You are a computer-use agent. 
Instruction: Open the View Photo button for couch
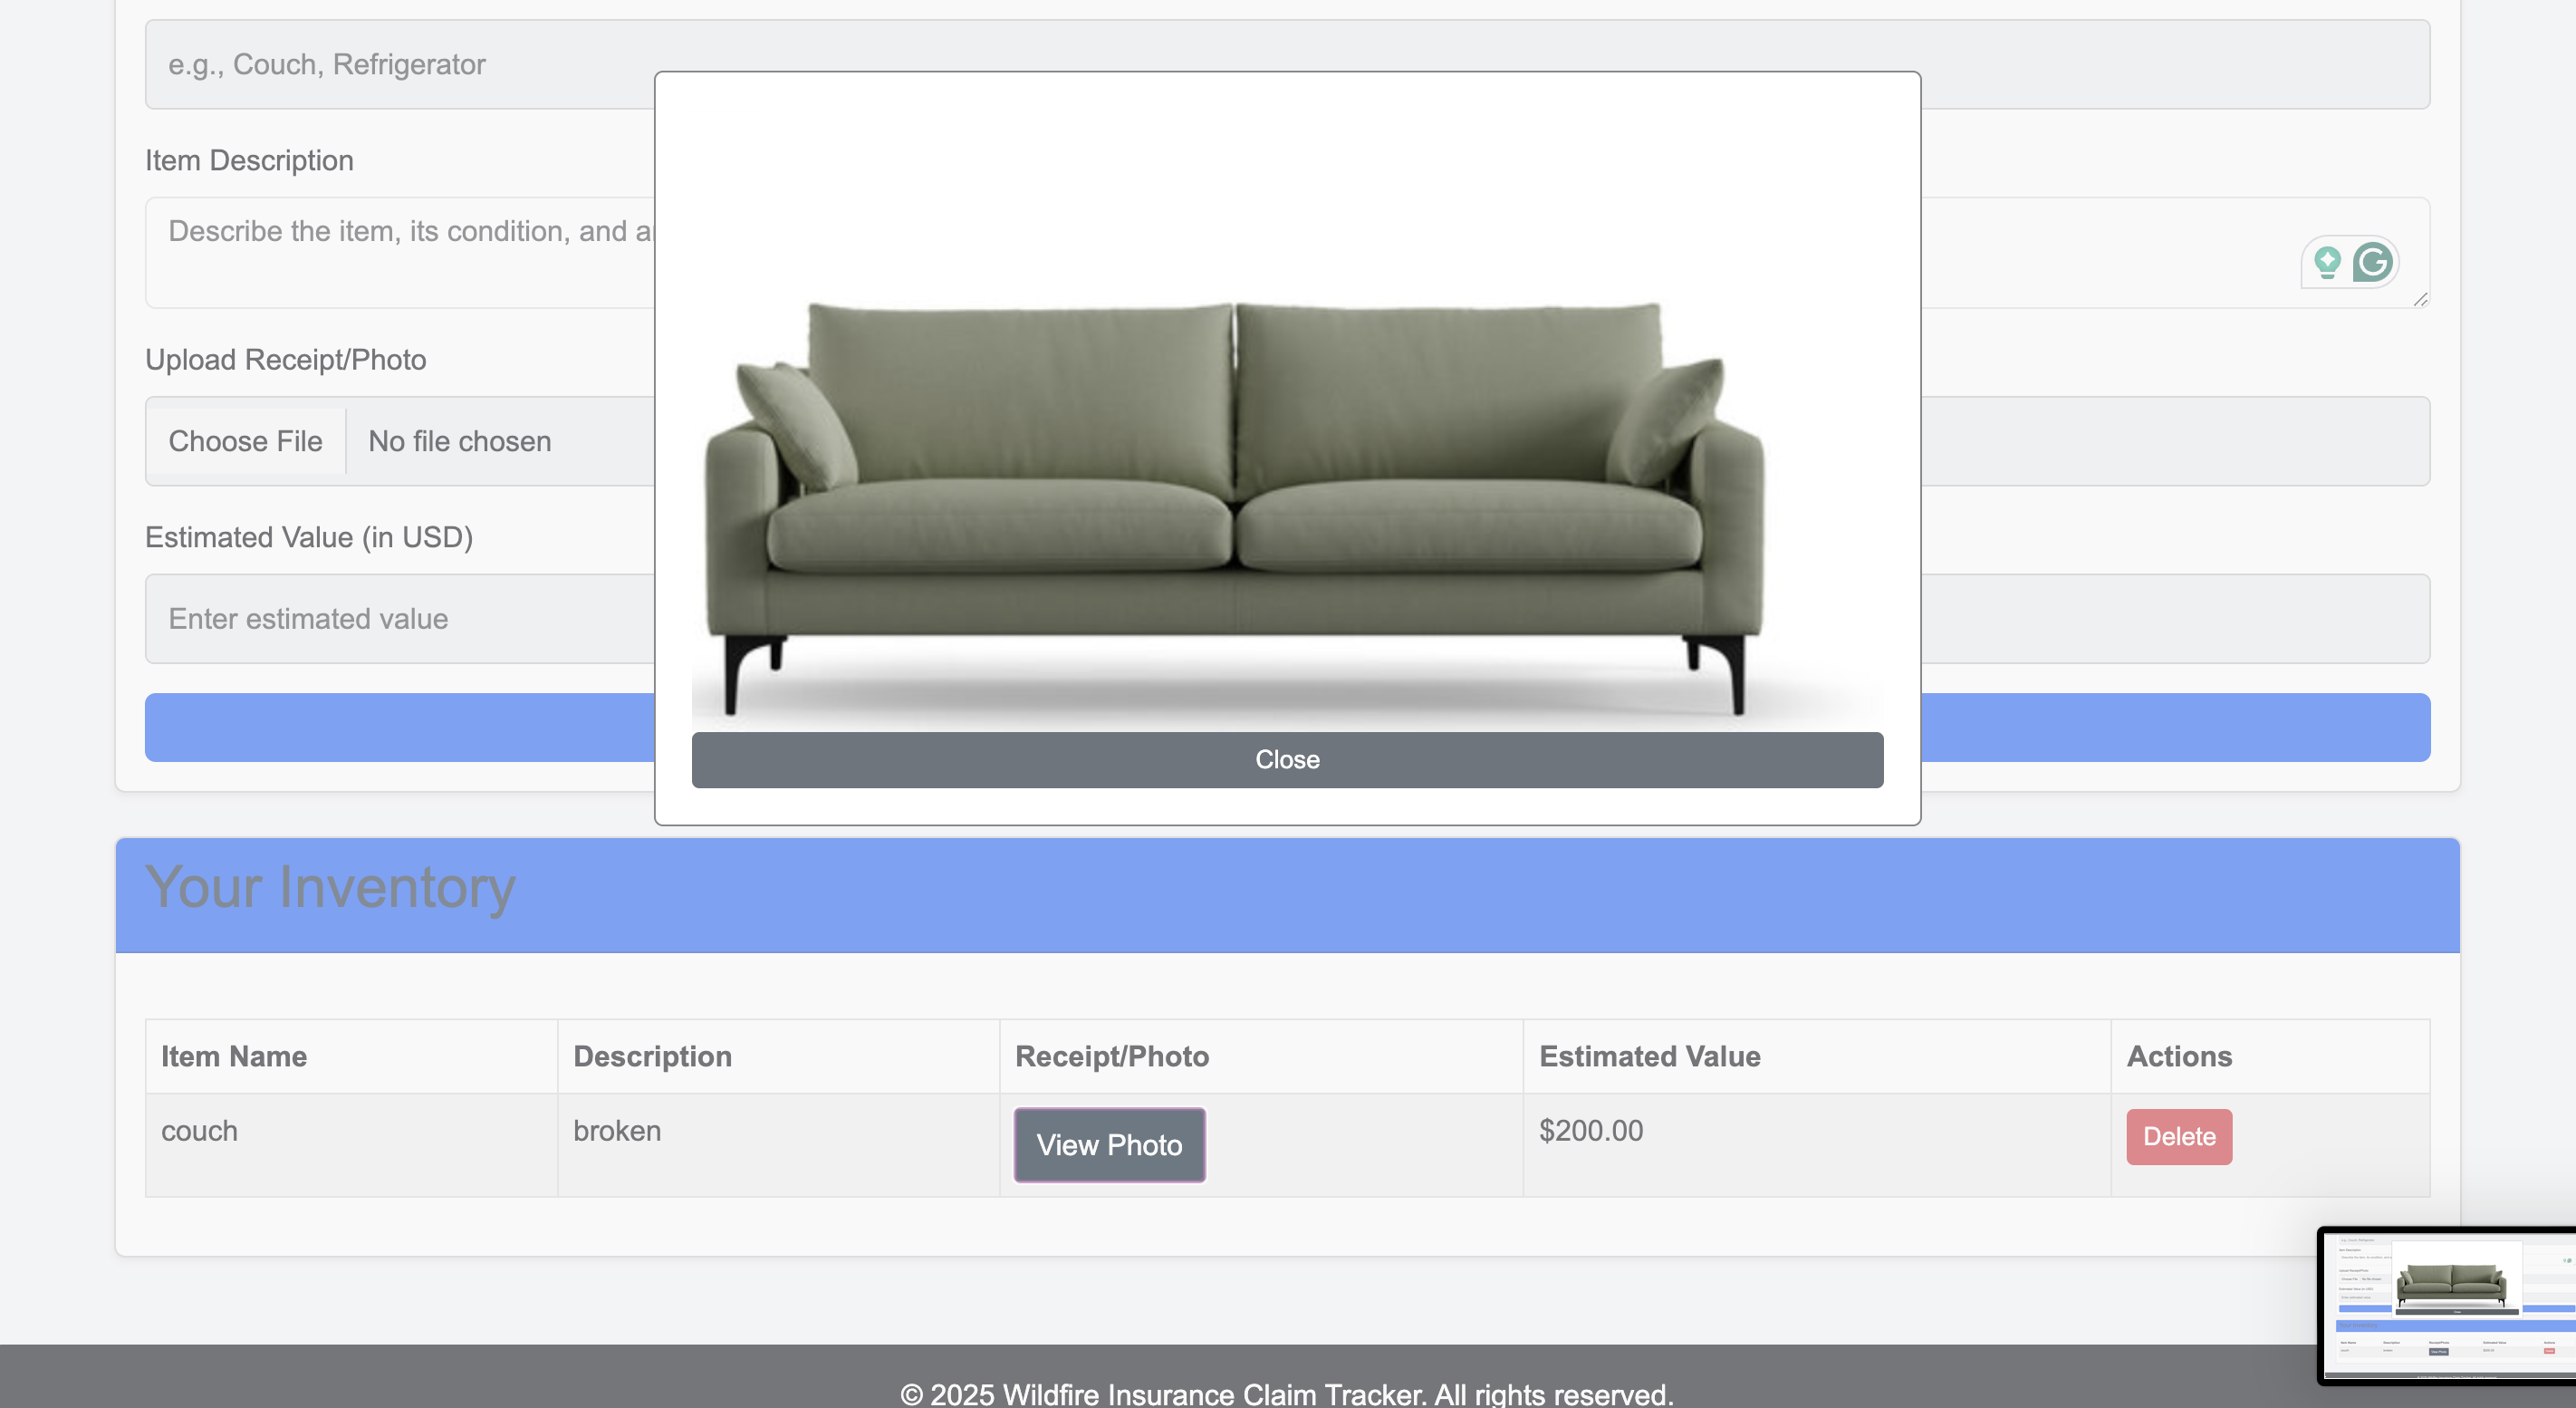click(1108, 1144)
